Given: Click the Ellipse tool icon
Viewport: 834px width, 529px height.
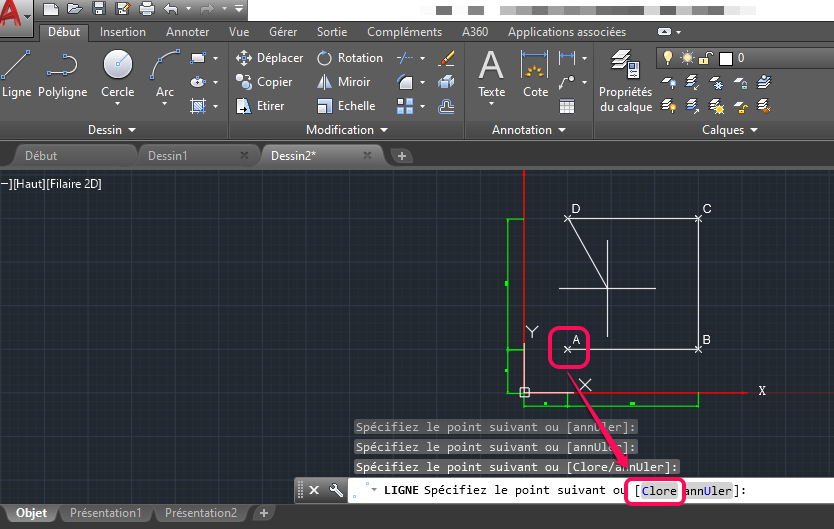Looking at the screenshot, I should click(198, 82).
